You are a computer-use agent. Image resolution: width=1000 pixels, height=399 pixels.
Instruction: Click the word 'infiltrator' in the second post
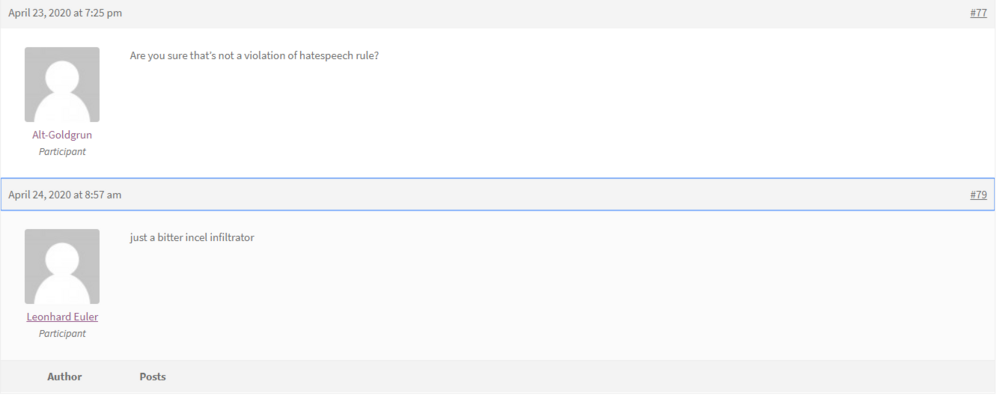[x=232, y=238]
